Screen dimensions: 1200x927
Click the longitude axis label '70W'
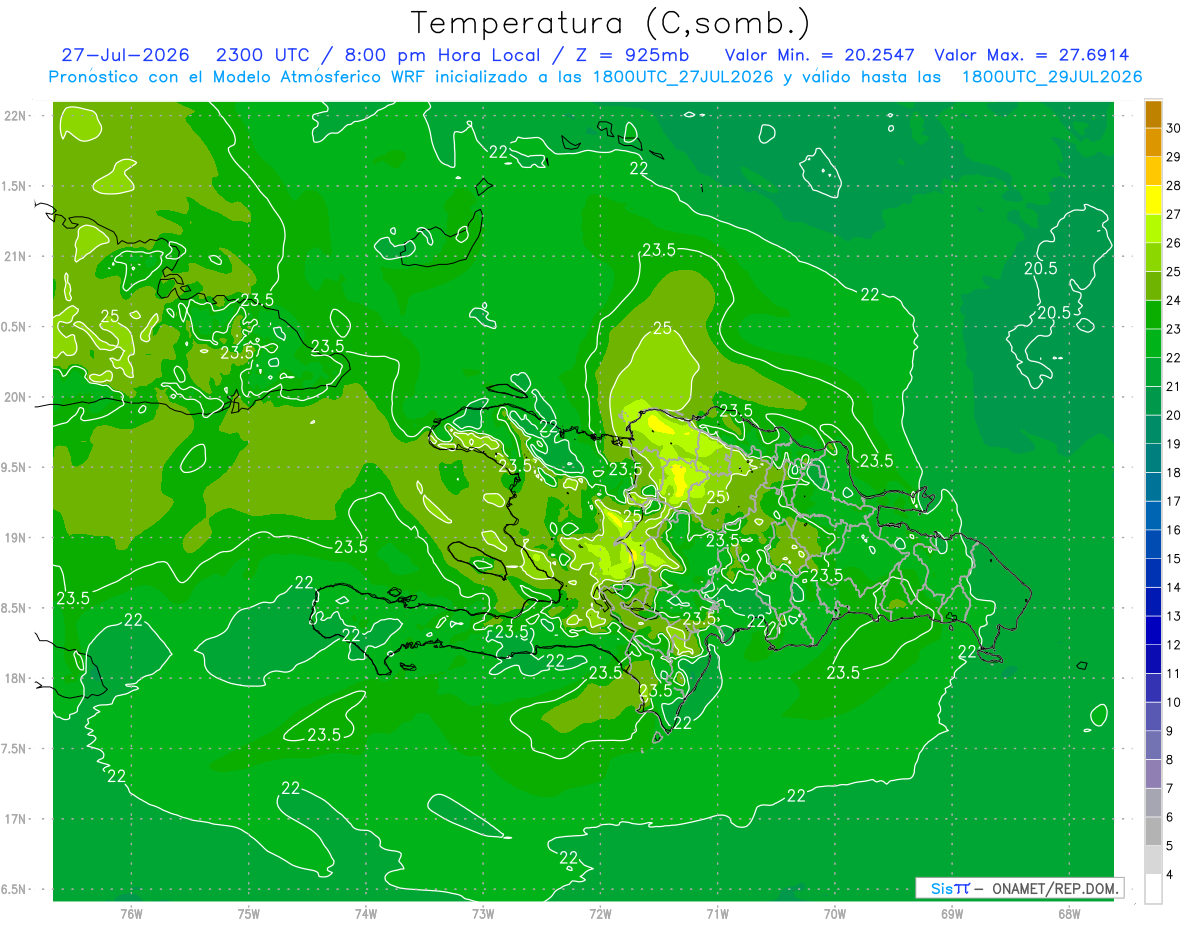coord(835,914)
